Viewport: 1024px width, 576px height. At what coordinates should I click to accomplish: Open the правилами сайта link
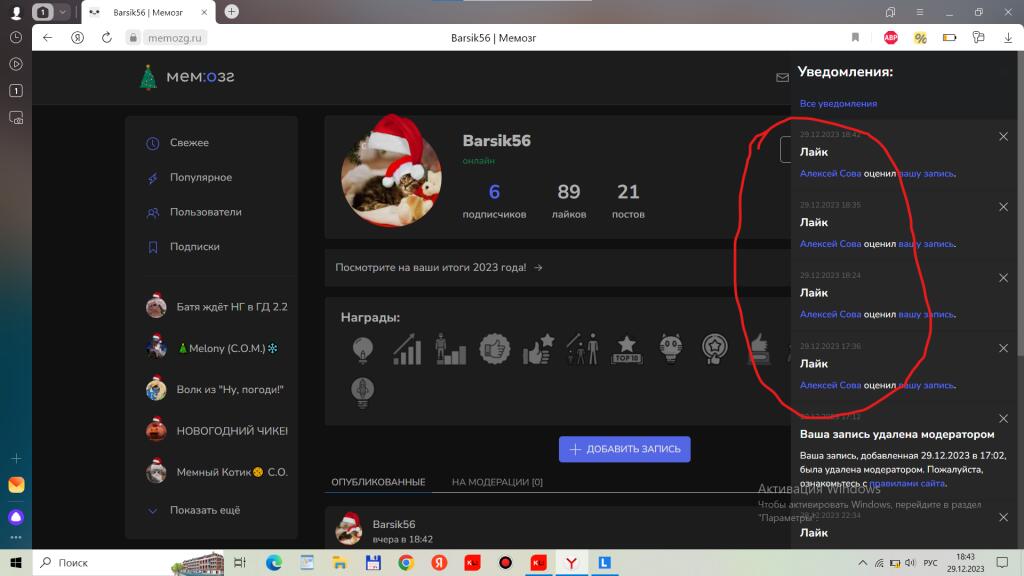[x=907, y=484]
